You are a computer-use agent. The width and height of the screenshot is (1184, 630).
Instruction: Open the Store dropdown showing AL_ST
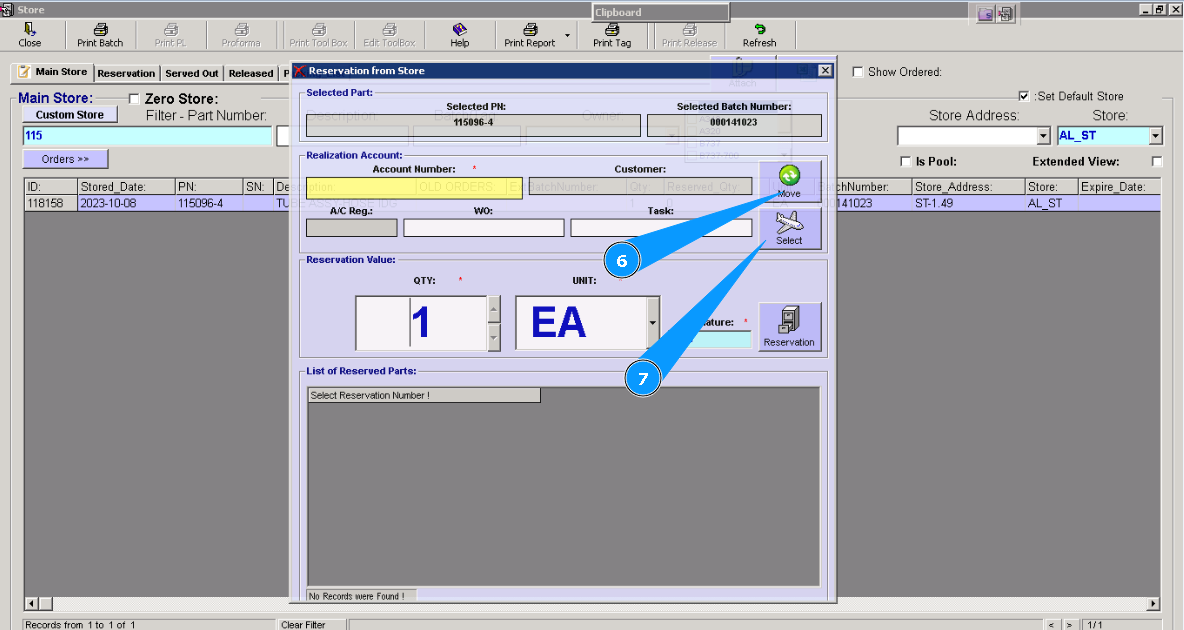coord(1156,136)
